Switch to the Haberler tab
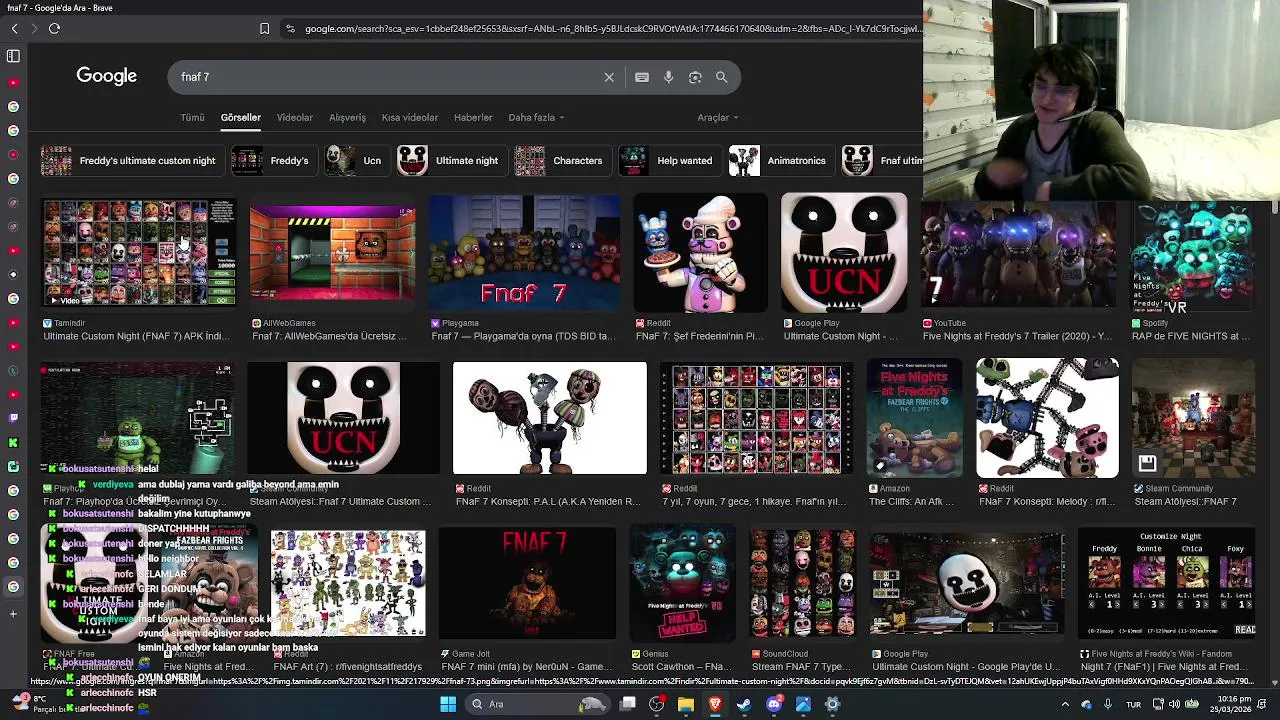 coord(473,118)
